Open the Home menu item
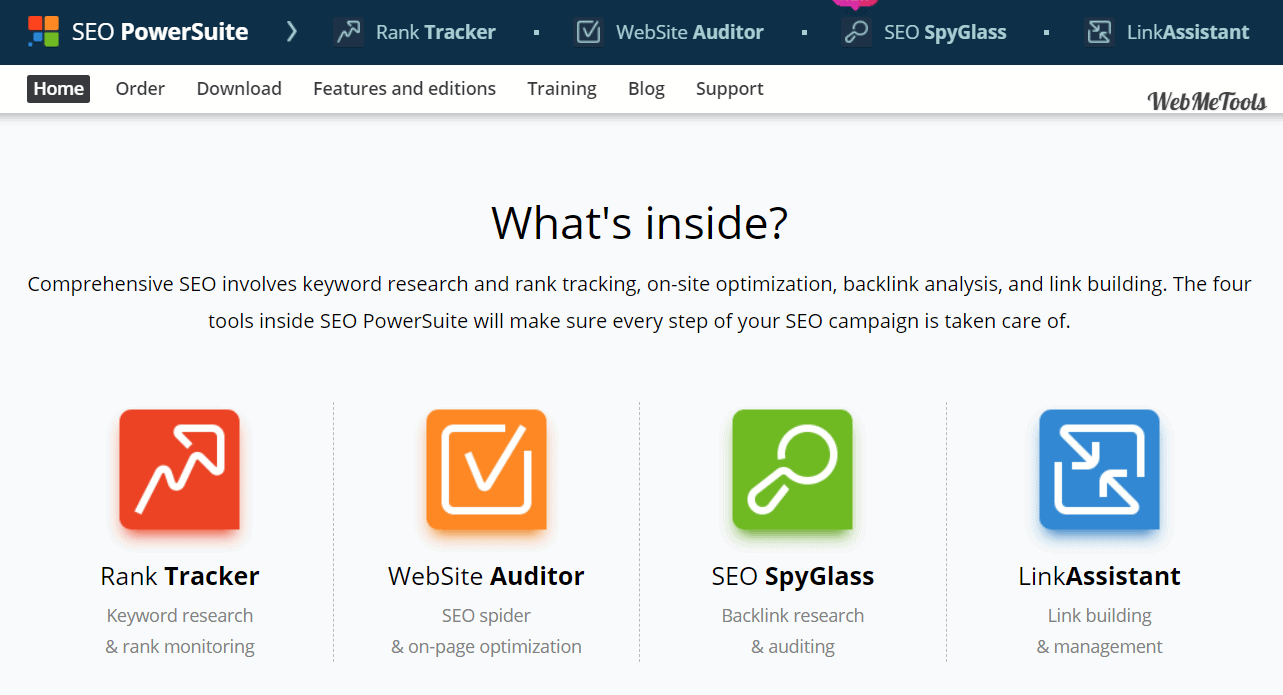 click(x=58, y=89)
